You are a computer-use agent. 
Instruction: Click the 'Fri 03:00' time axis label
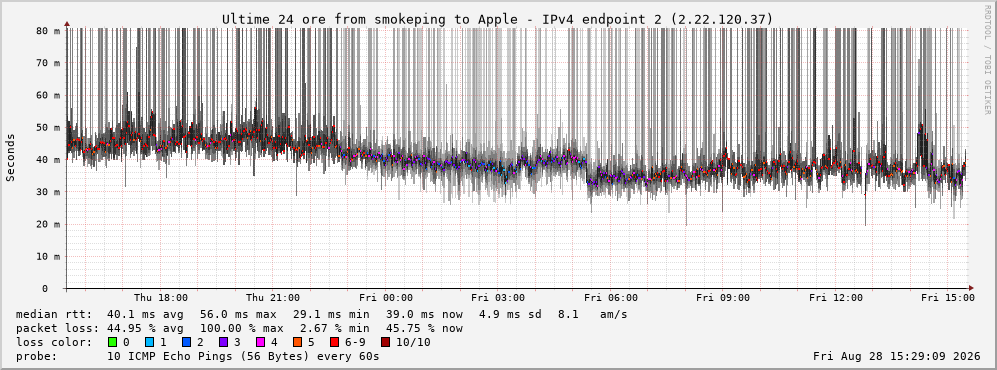pos(498,298)
